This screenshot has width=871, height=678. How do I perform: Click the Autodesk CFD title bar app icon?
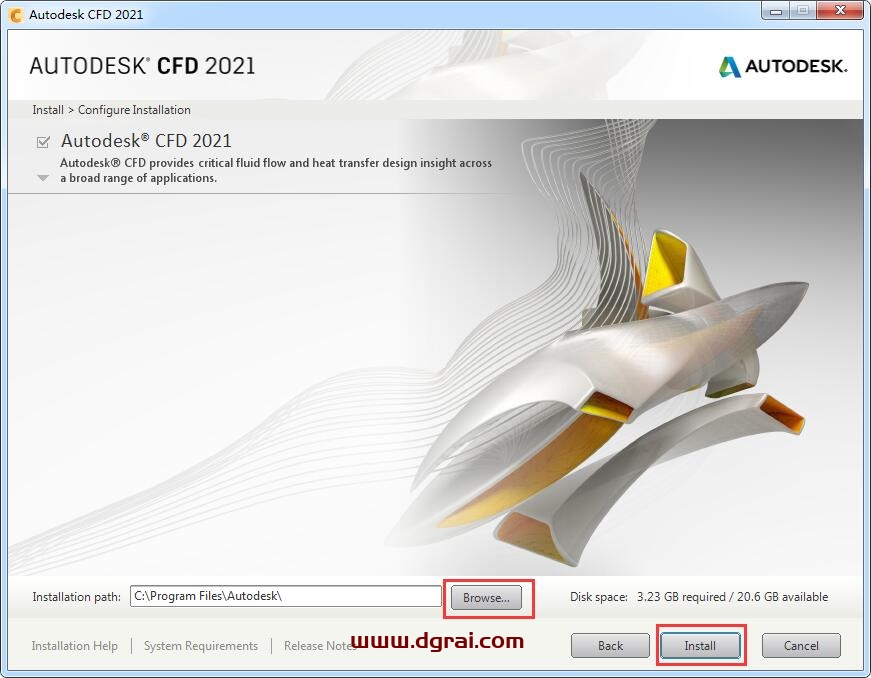pyautogui.click(x=16, y=14)
